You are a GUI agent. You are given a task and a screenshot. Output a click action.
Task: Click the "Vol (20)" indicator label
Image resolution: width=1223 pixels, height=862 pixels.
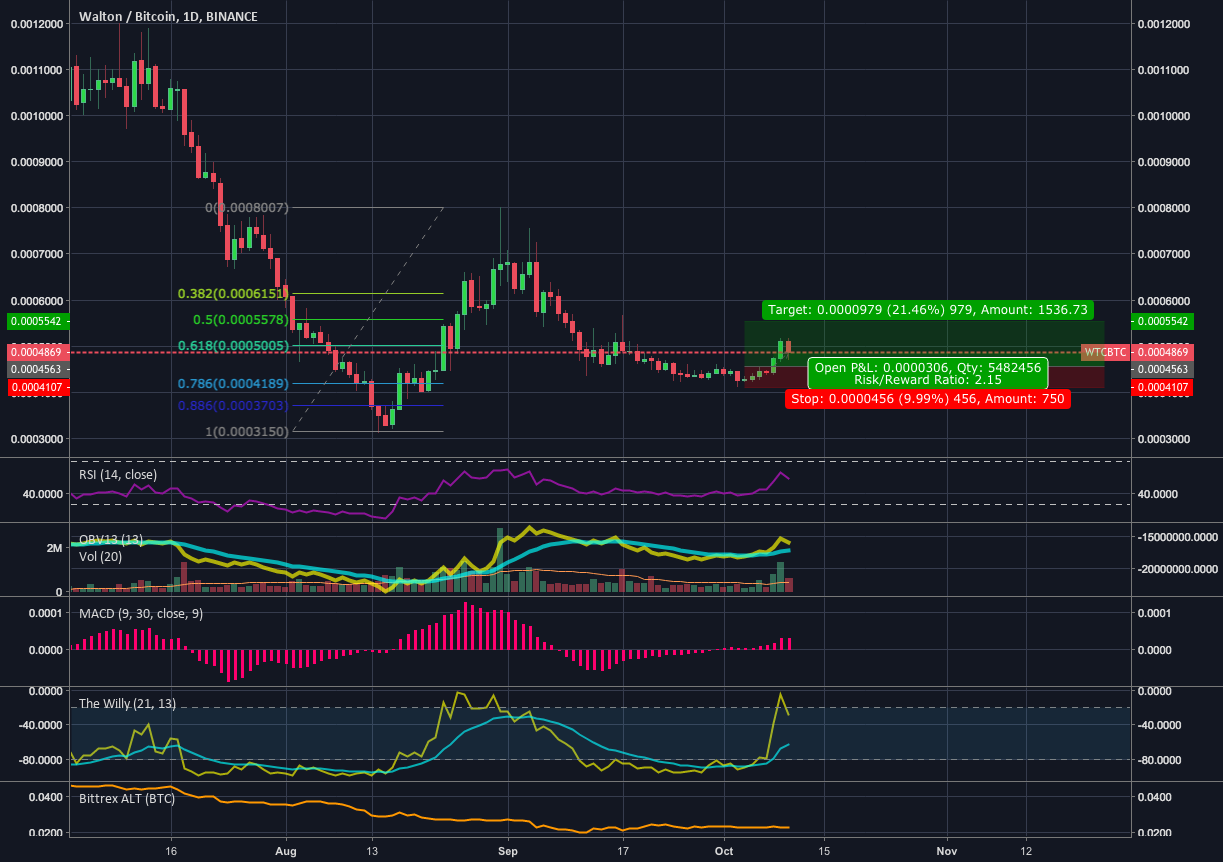(102, 556)
